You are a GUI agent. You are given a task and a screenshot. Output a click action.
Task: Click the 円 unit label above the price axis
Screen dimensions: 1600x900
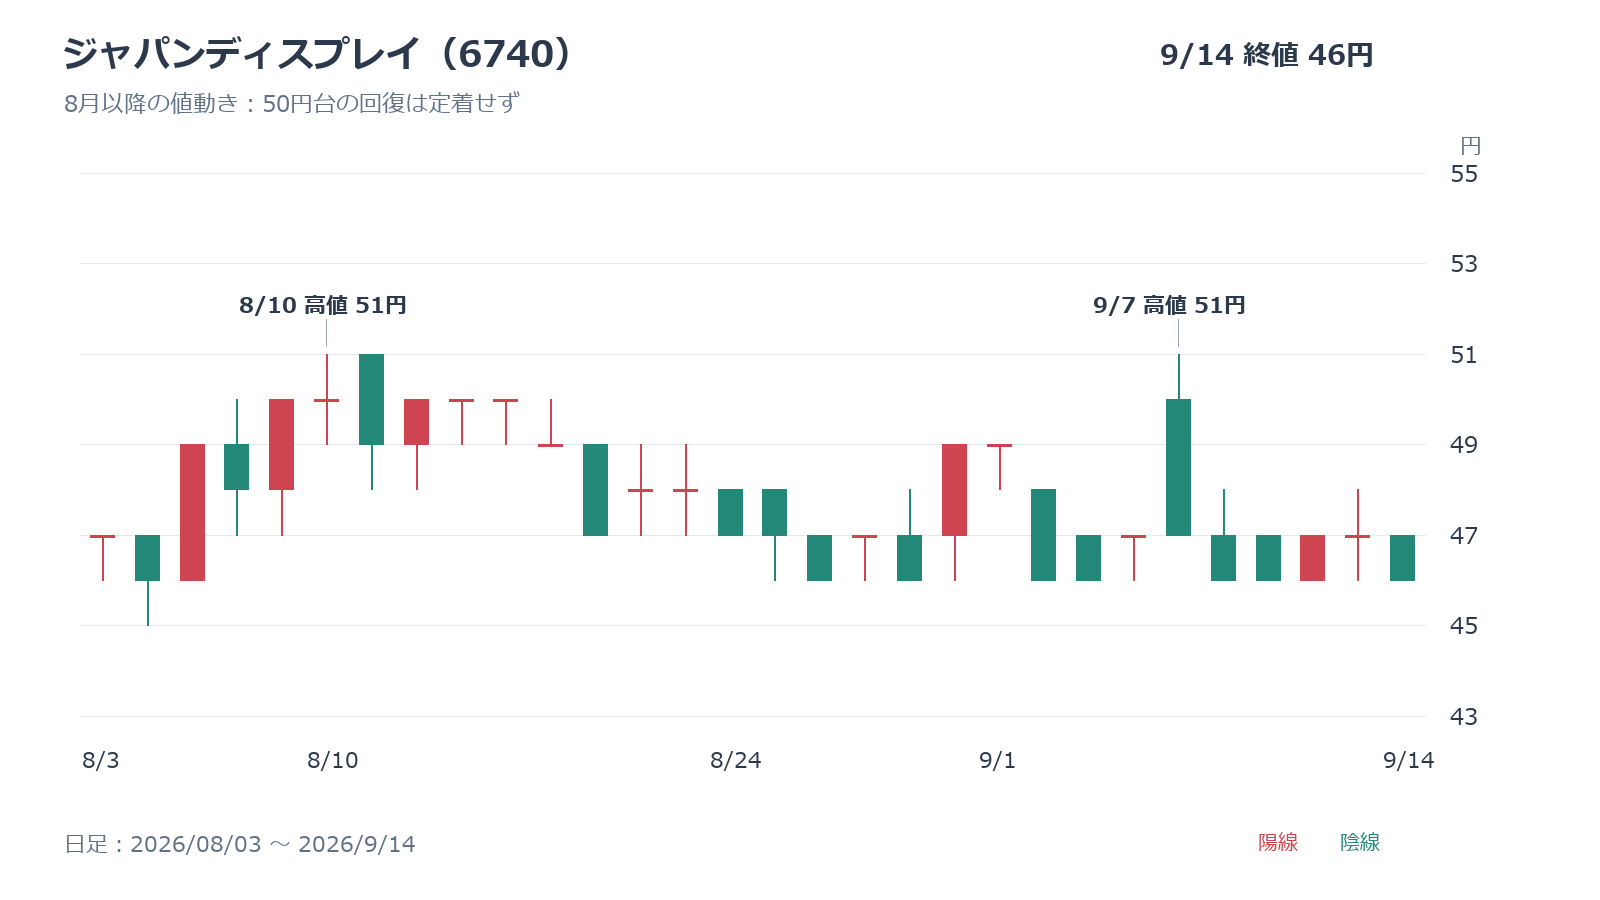click(1470, 146)
